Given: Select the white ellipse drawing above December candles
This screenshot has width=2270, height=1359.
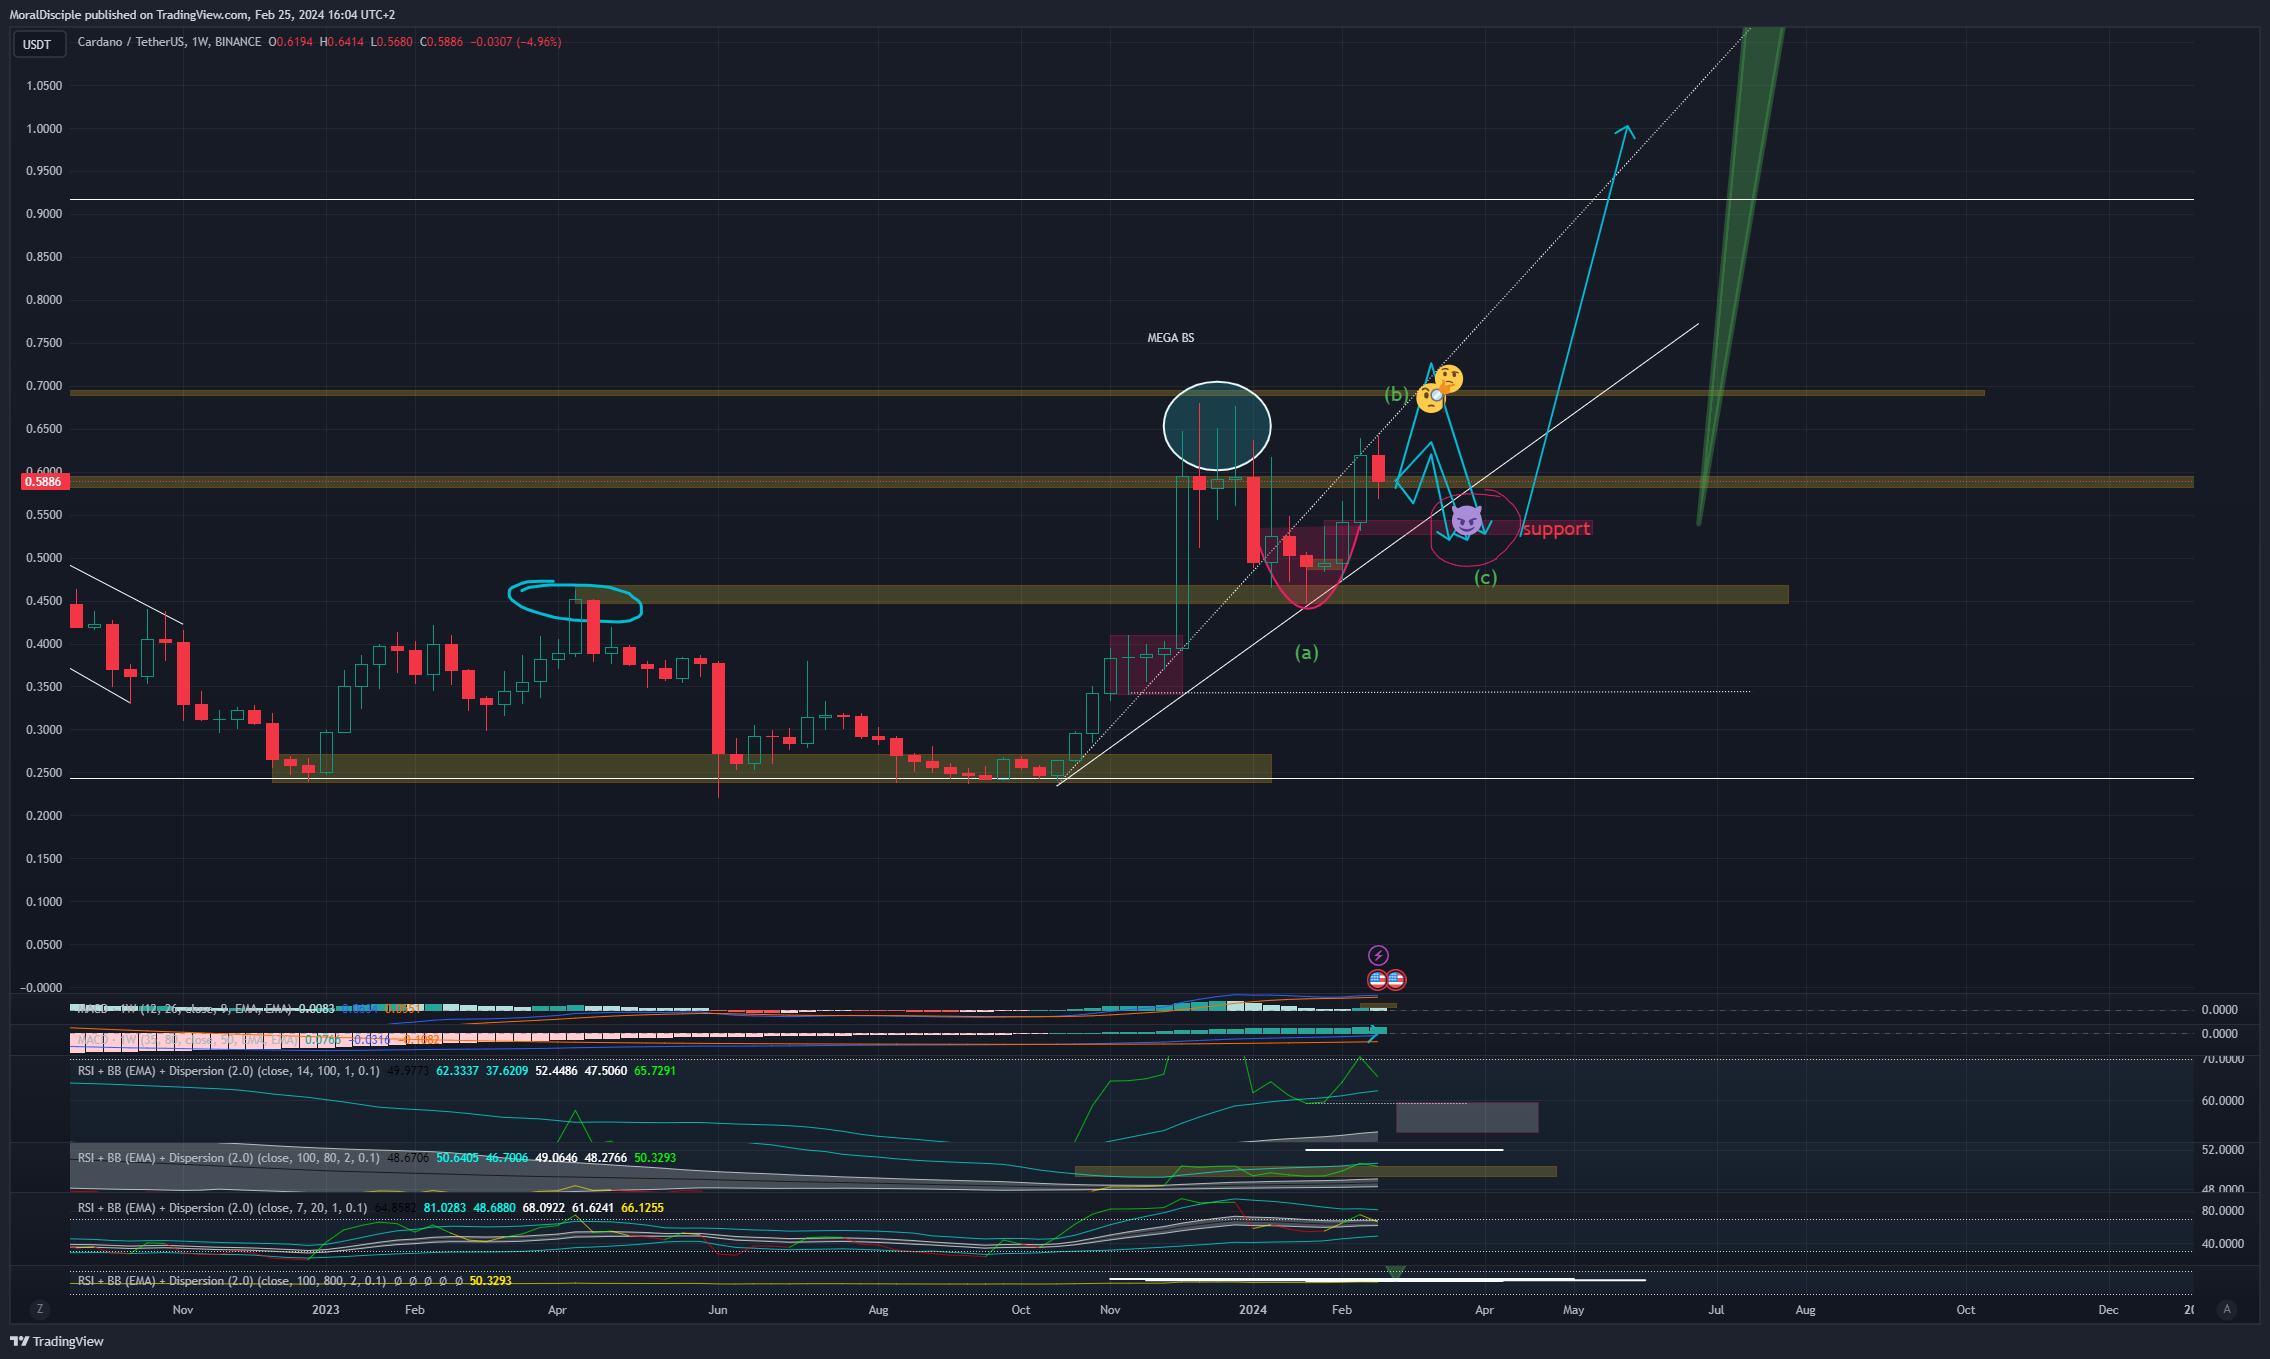Looking at the screenshot, I should pyautogui.click(x=1217, y=426).
